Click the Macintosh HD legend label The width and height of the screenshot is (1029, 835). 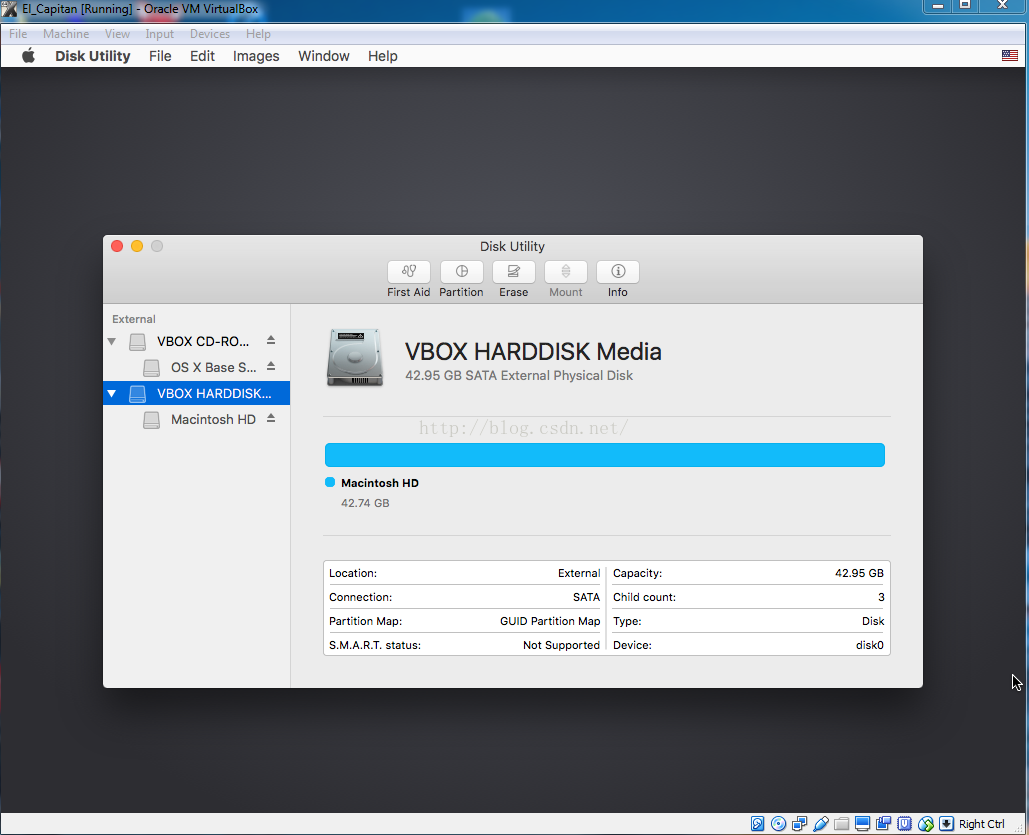(x=380, y=483)
